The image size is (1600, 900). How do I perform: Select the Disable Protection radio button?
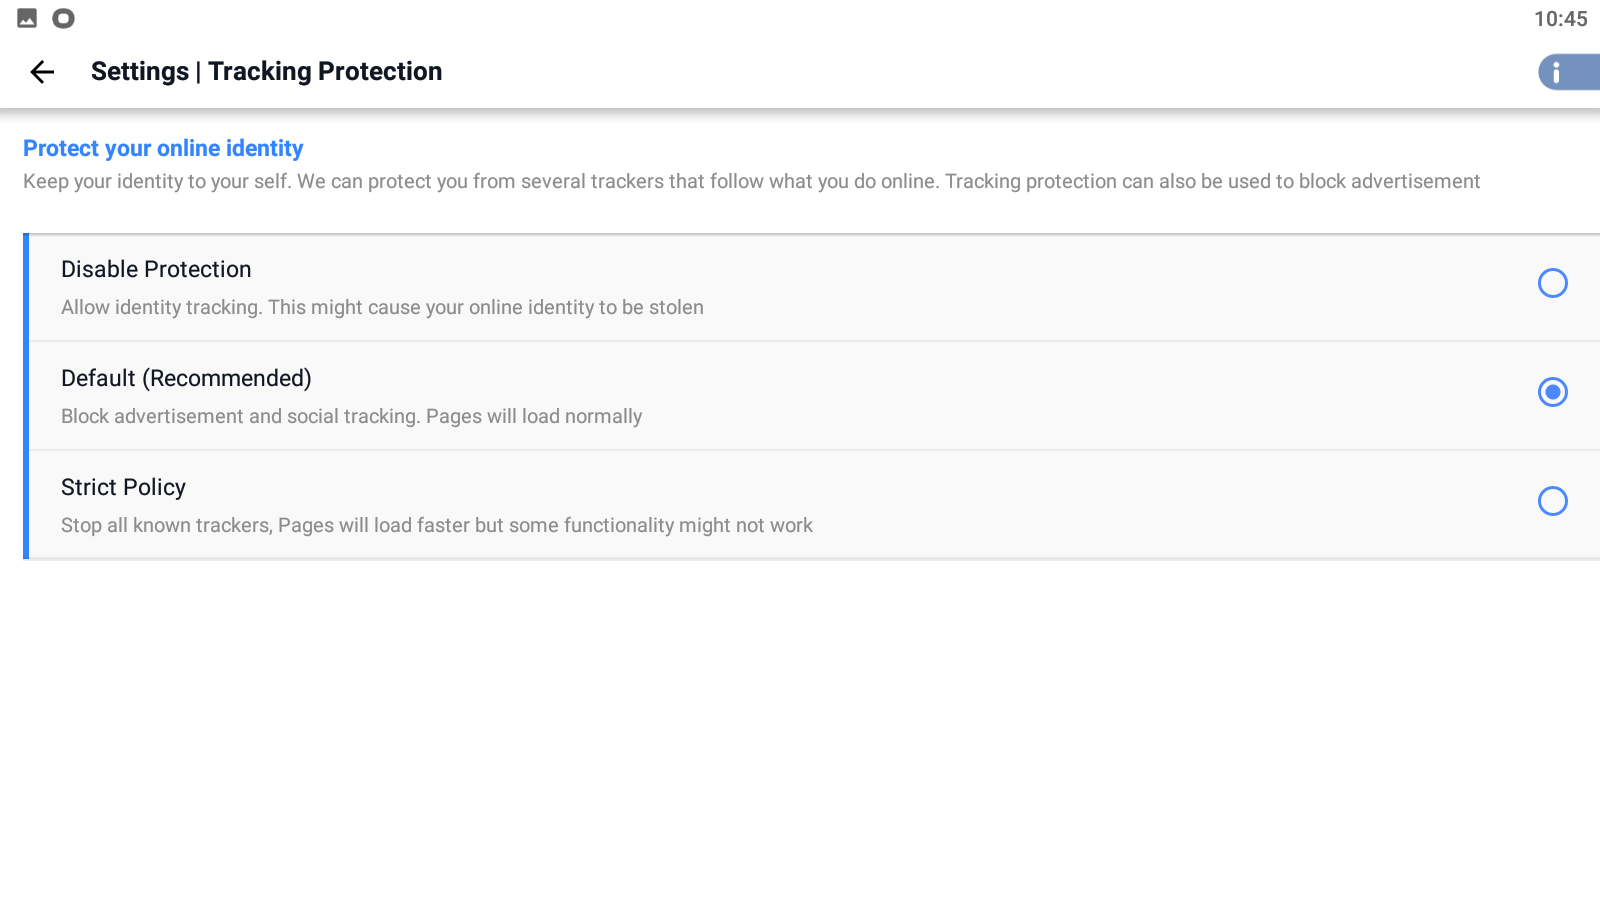(x=1552, y=283)
